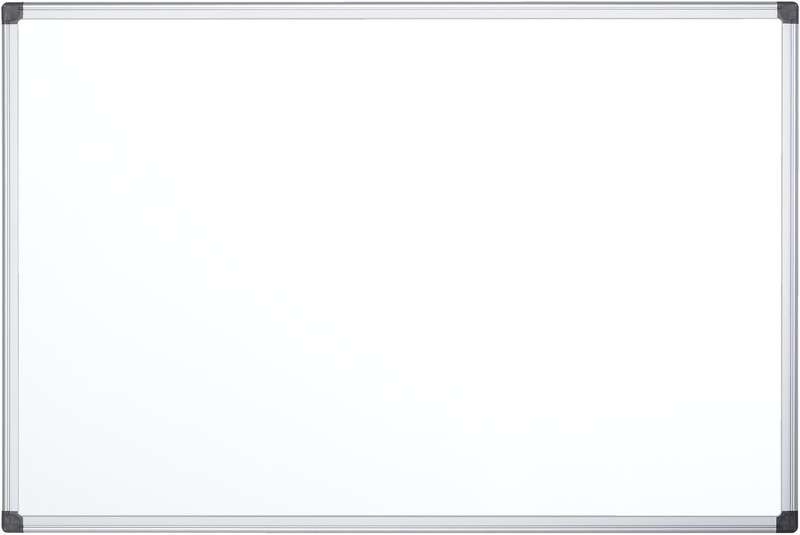Click the top-left gray corner cap

12,13
